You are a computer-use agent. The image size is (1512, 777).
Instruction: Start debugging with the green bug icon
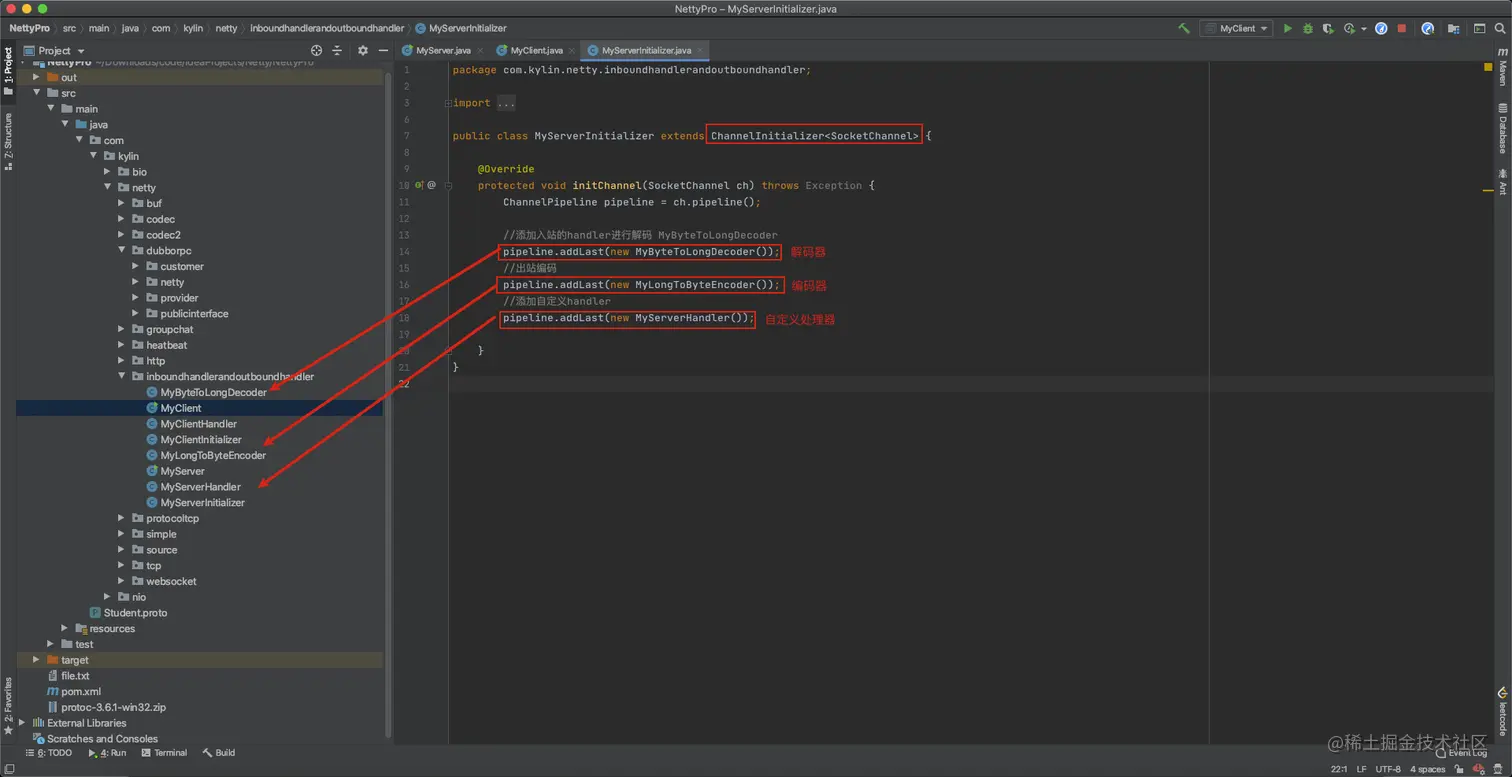tap(1308, 29)
